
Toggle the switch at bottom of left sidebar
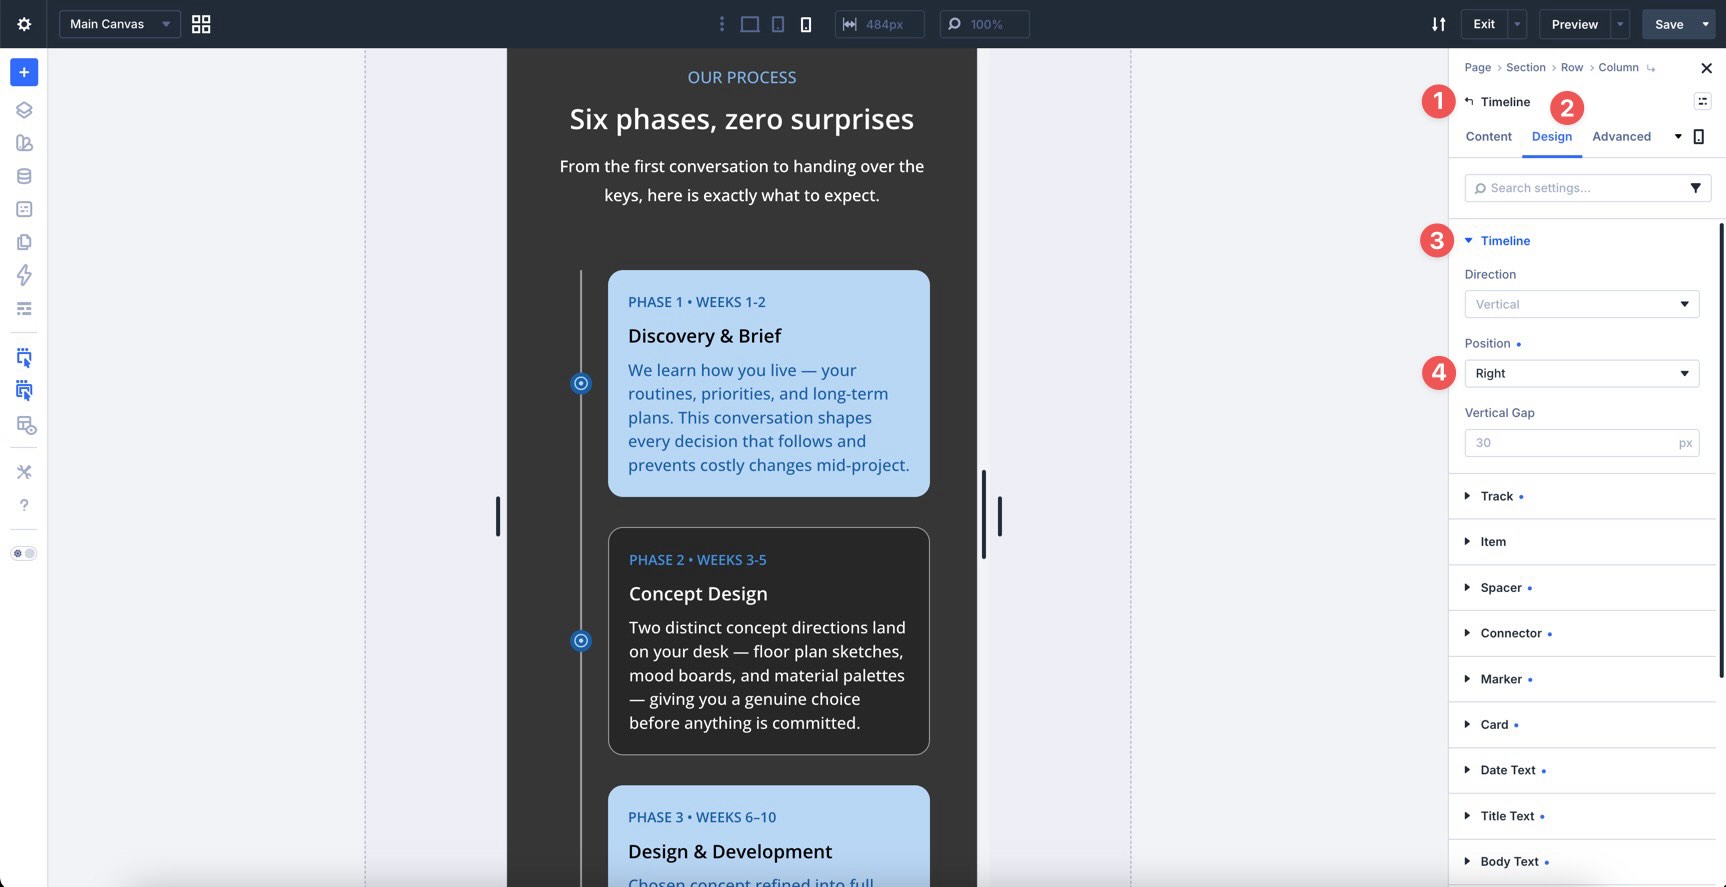tap(24, 553)
